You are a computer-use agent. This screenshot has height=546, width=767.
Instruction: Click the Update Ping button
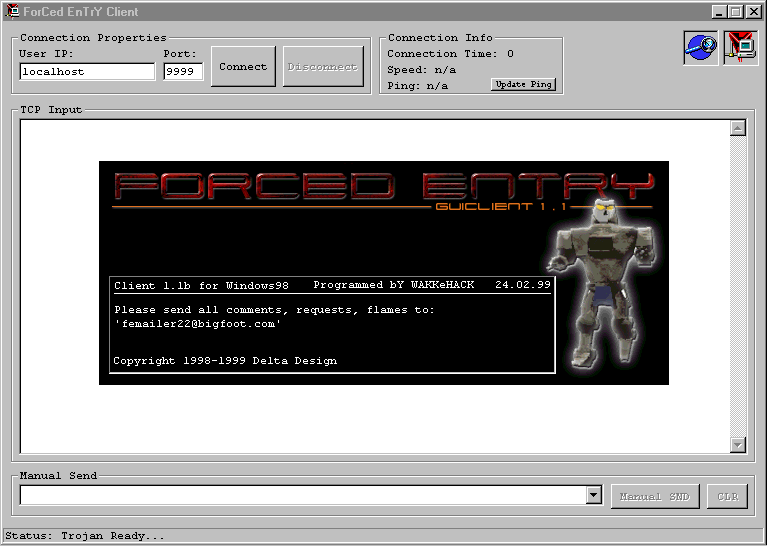(523, 85)
